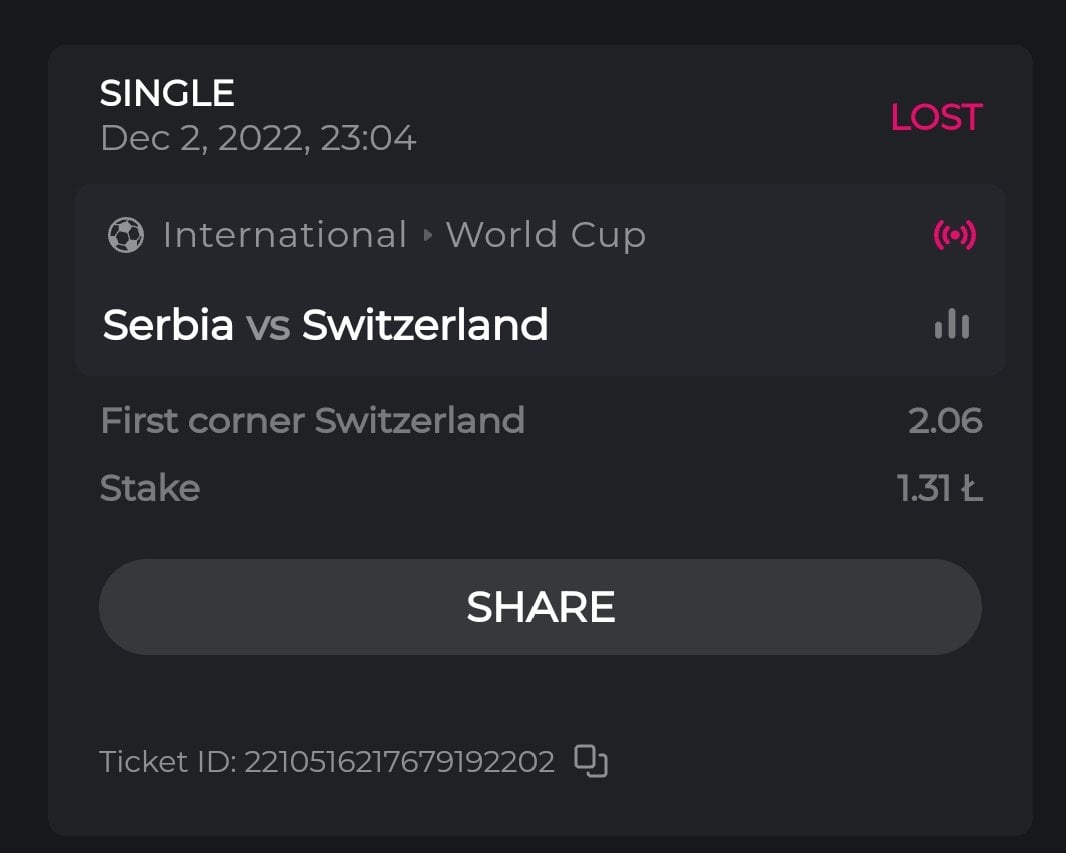This screenshot has width=1066, height=853.
Task: Select the Switzerland team name
Action: point(425,325)
